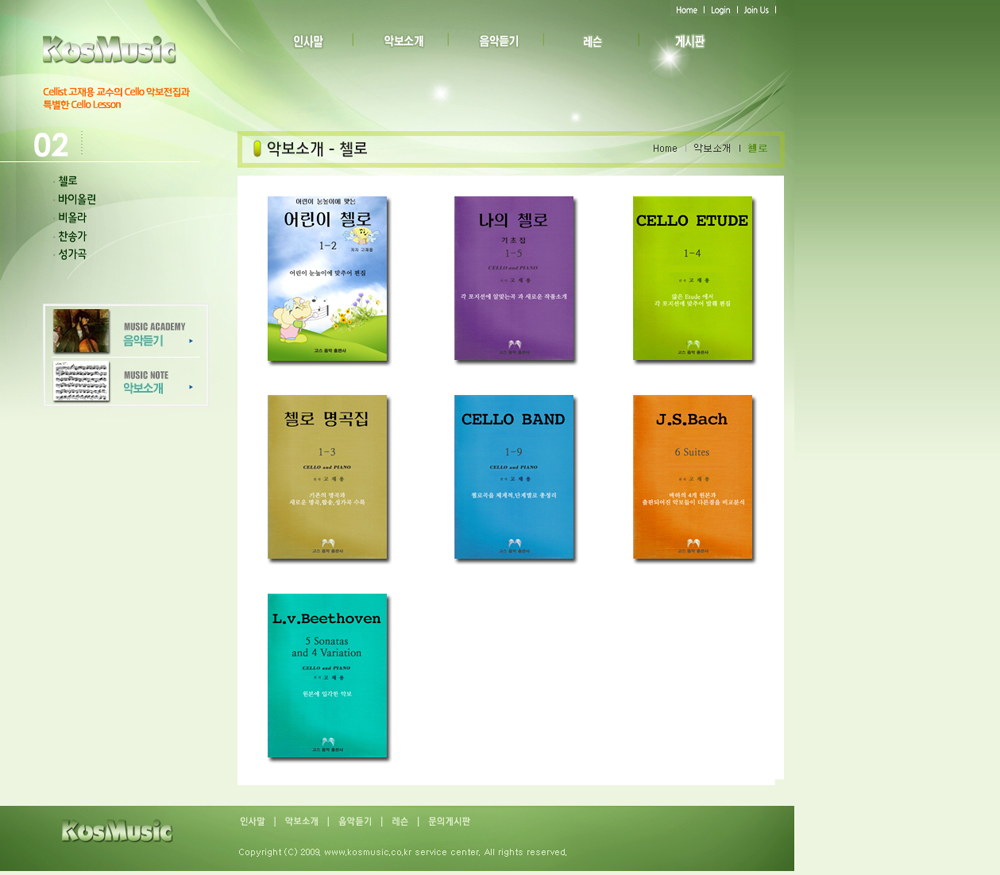1000x875 pixels.
Task: Open the 음악듣기 top menu item
Action: pos(498,41)
